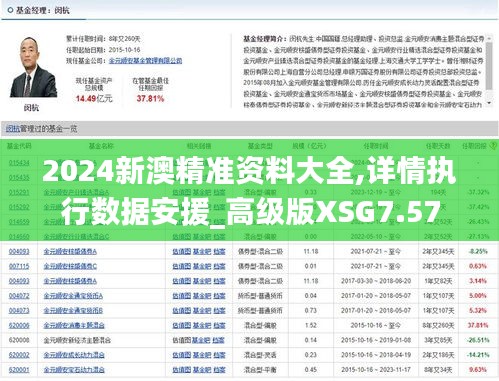
Task: Click scrollbar down arrow in 基金经理简介 box
Action: [489, 103]
